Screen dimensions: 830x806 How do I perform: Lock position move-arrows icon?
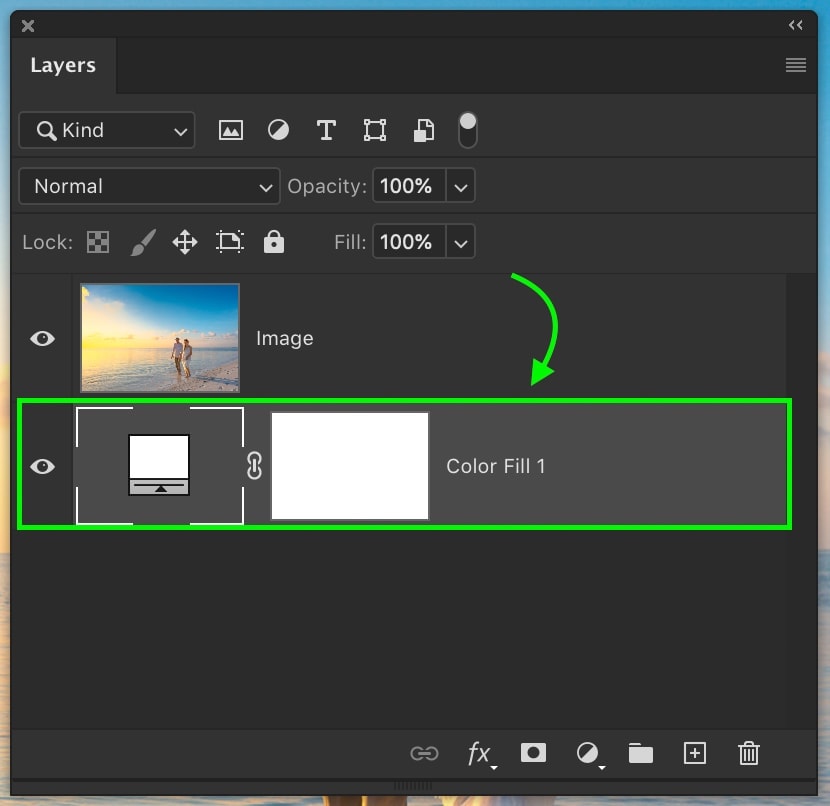(185, 242)
